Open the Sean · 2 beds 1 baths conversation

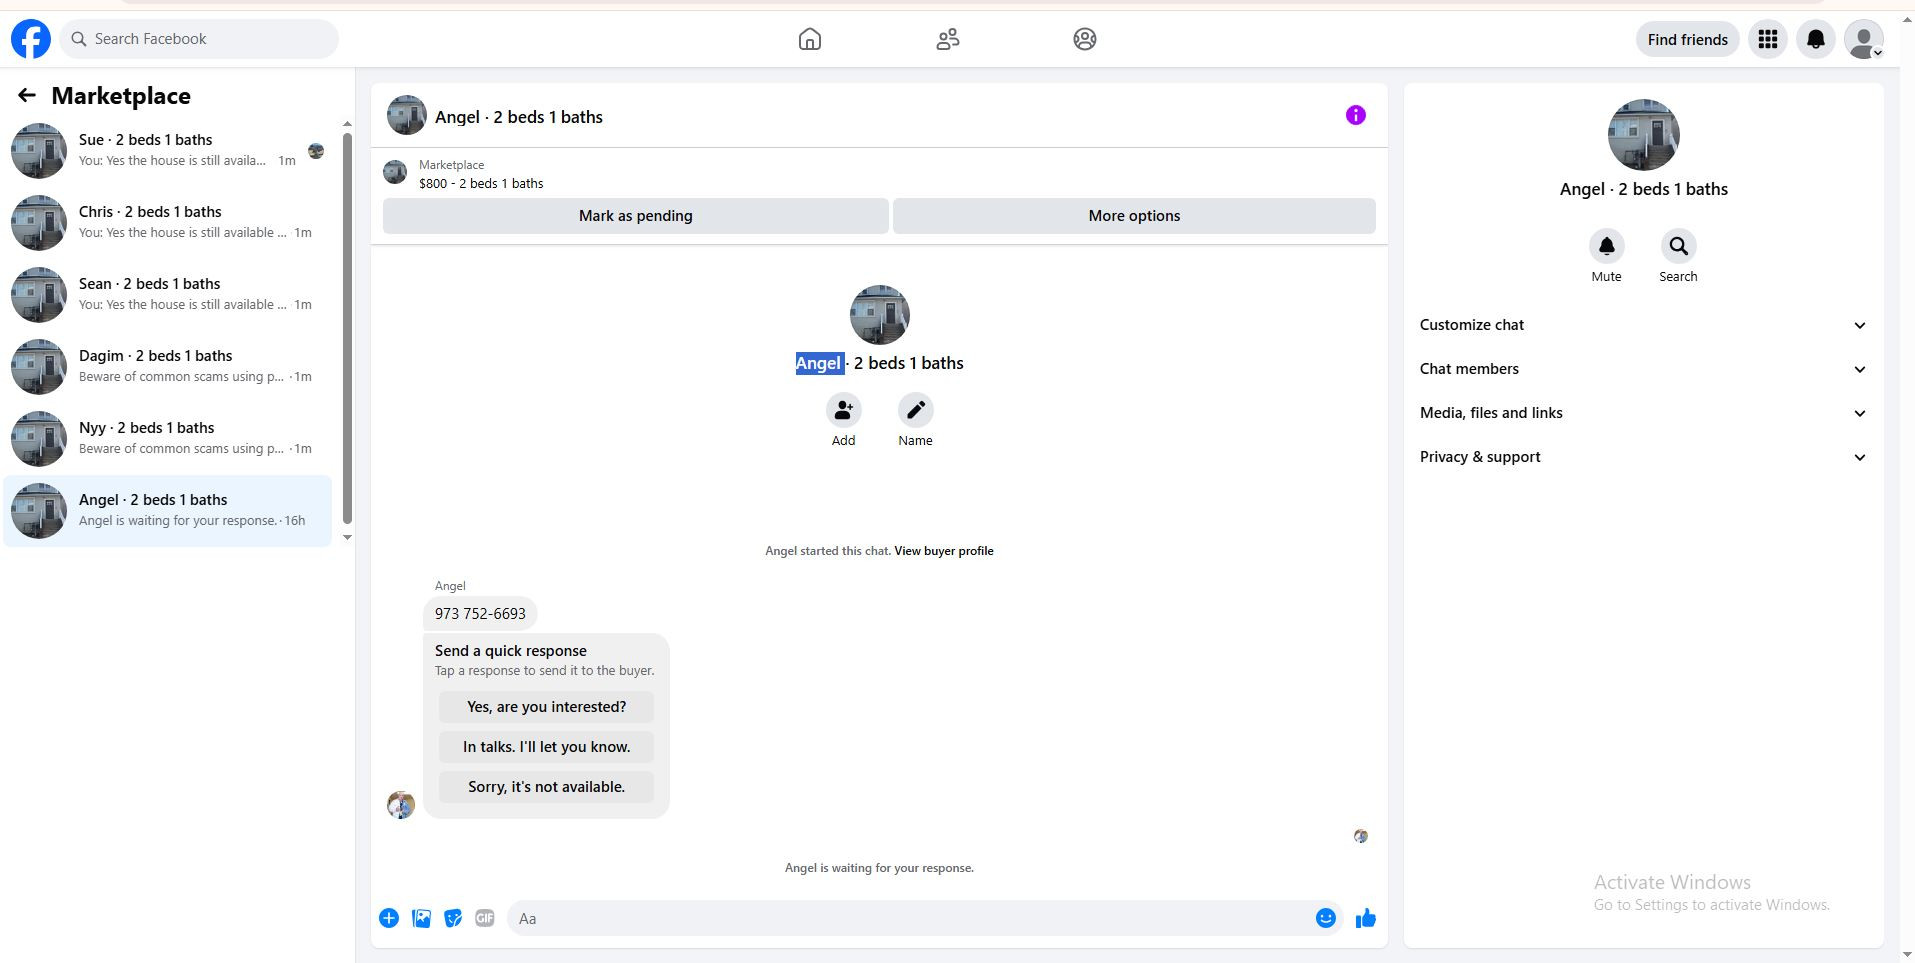pos(168,294)
